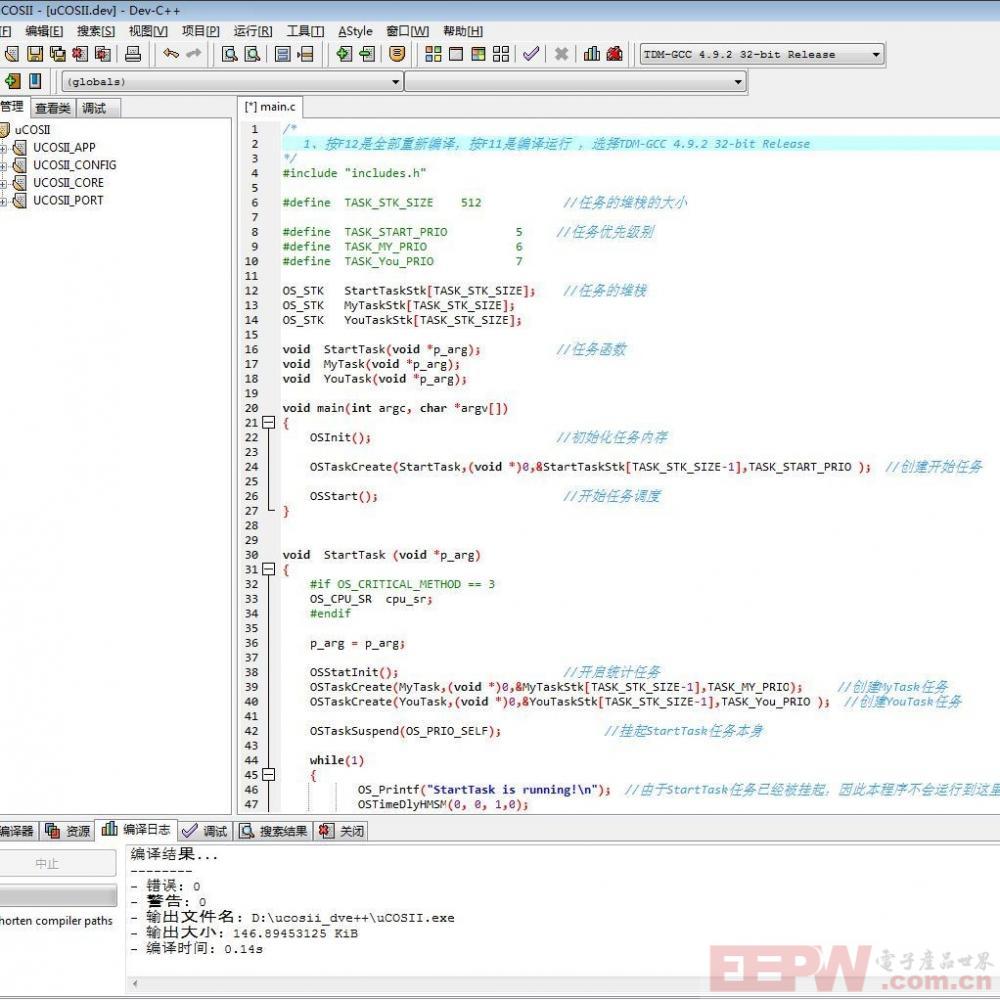1000x1000 pixels.
Task: Open the 编辑[E] menu
Action: click(44, 31)
